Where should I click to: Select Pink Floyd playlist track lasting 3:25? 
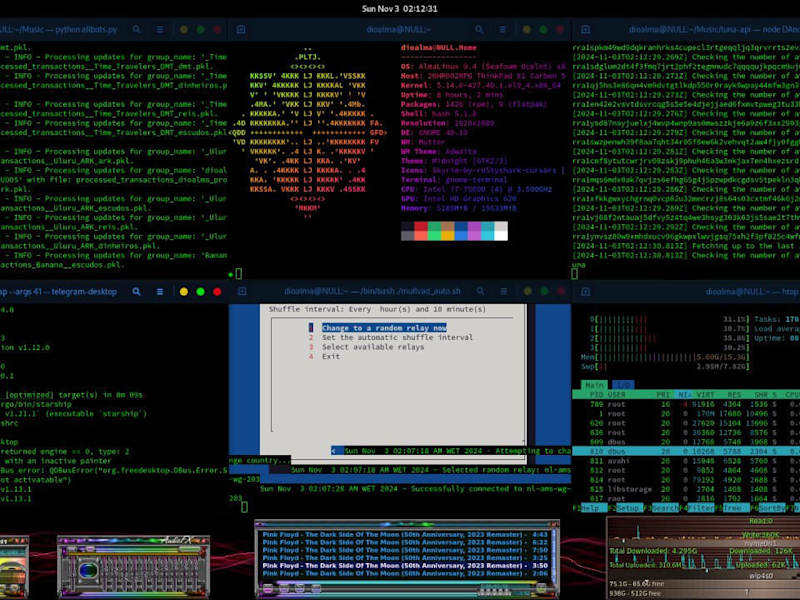click(x=405, y=558)
